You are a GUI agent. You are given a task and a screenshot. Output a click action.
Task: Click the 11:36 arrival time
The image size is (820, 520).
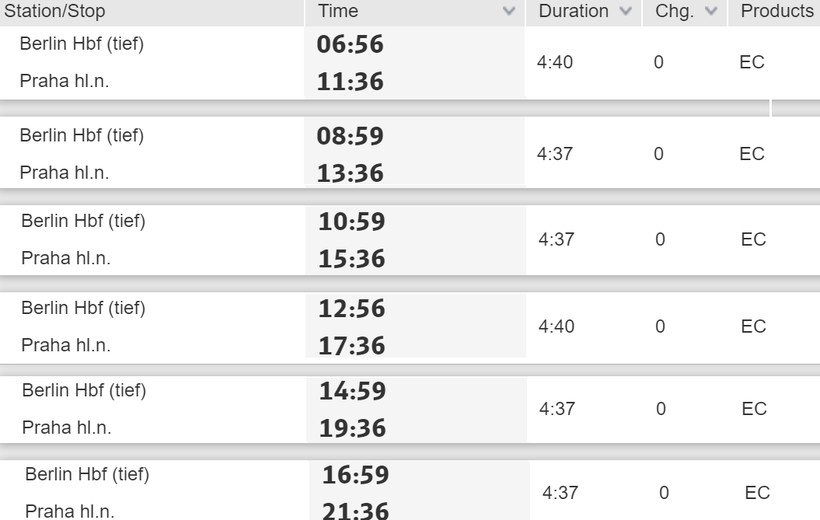350,82
